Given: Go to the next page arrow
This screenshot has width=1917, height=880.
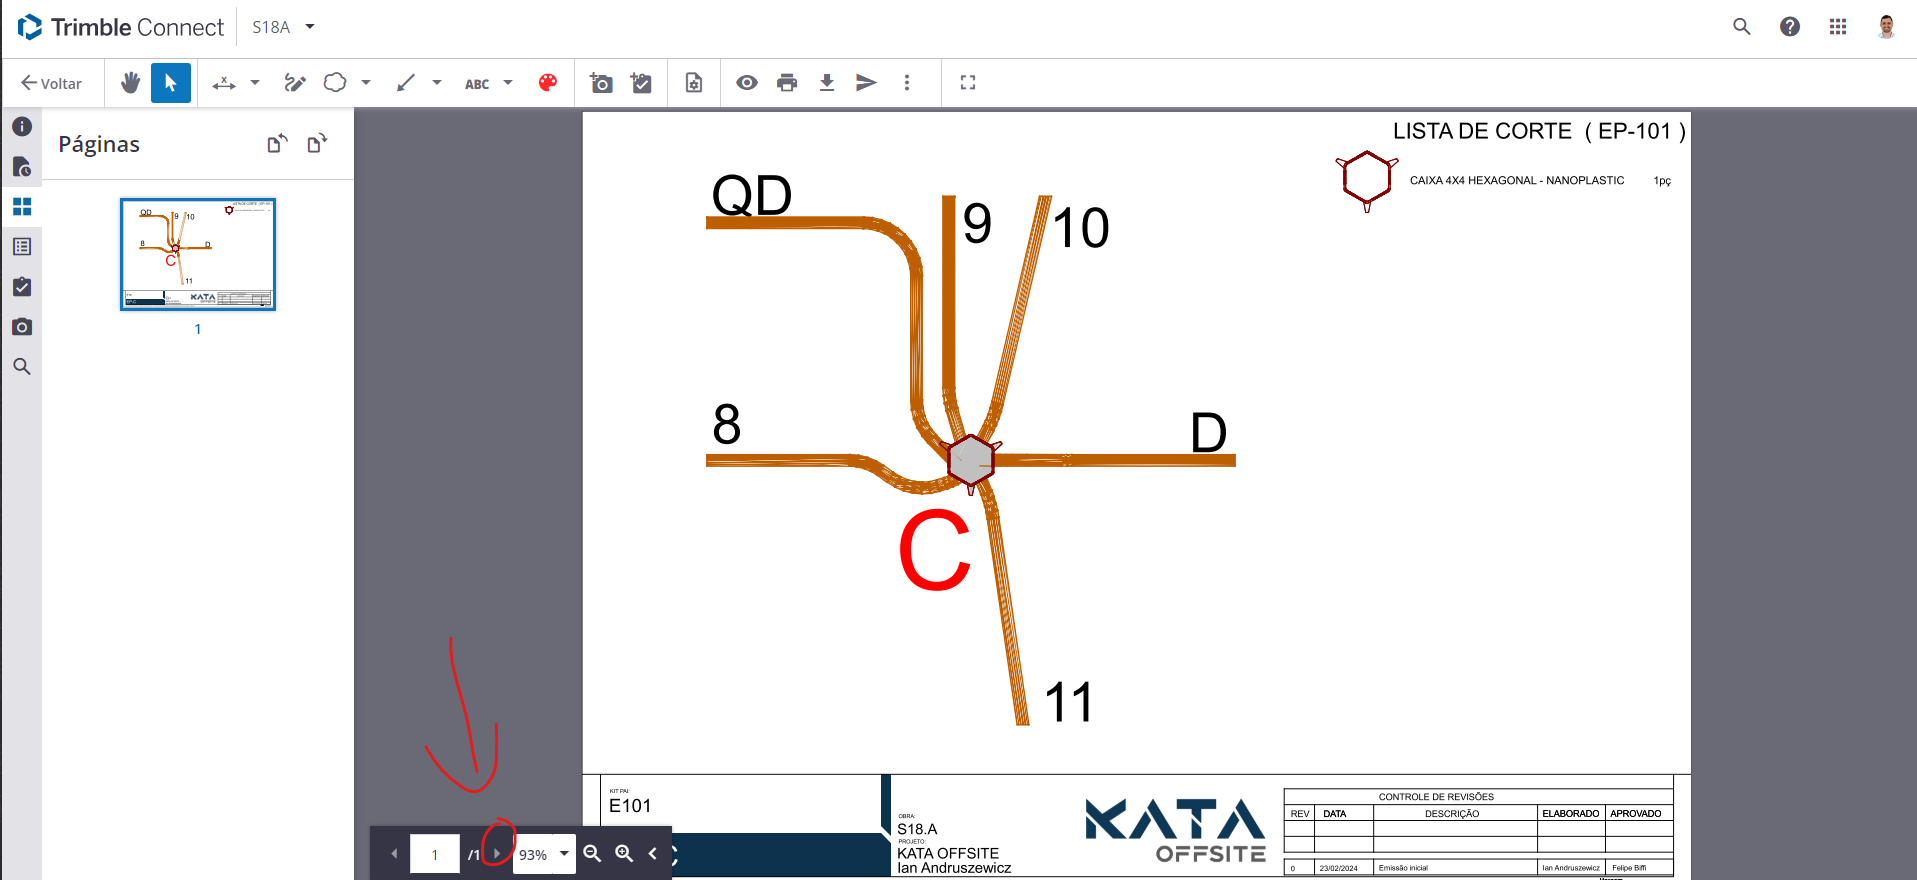Looking at the screenshot, I should coord(496,854).
